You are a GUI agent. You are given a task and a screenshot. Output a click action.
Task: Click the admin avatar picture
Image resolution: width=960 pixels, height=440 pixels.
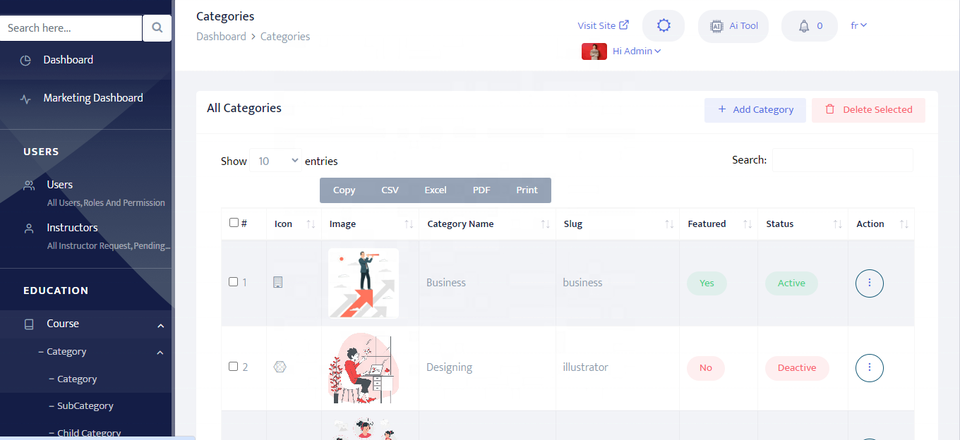click(x=594, y=51)
